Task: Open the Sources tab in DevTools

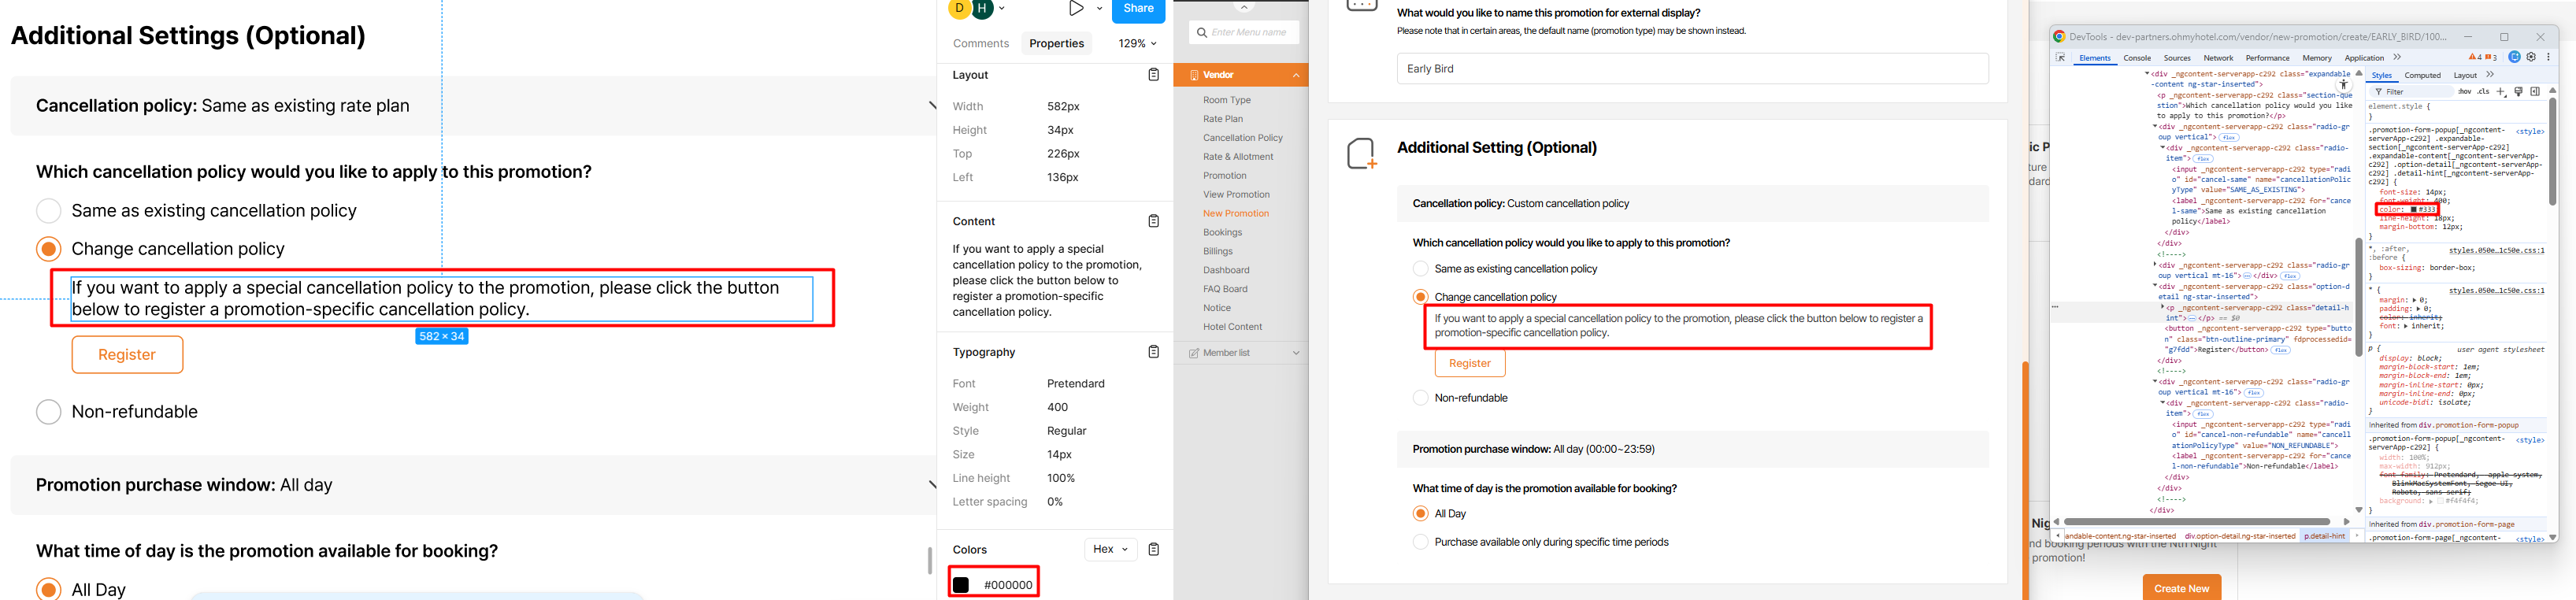Action: point(2177,58)
